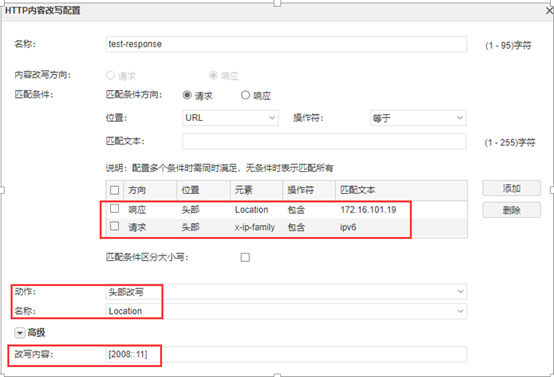Click the 删除 button
Viewport: 554px width, 377px height.
coord(511,210)
